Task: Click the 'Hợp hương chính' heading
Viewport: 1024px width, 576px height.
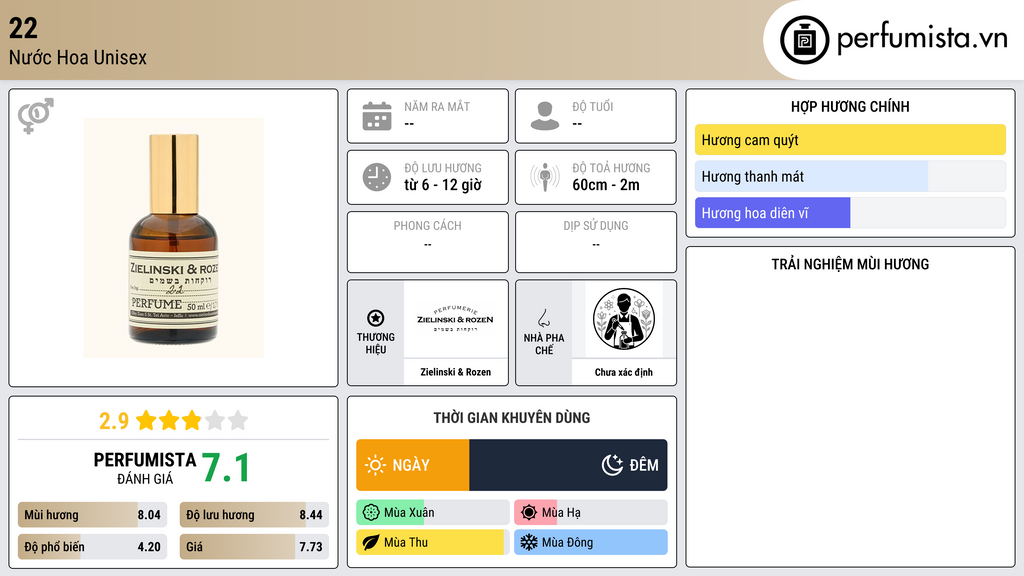Action: (850, 106)
